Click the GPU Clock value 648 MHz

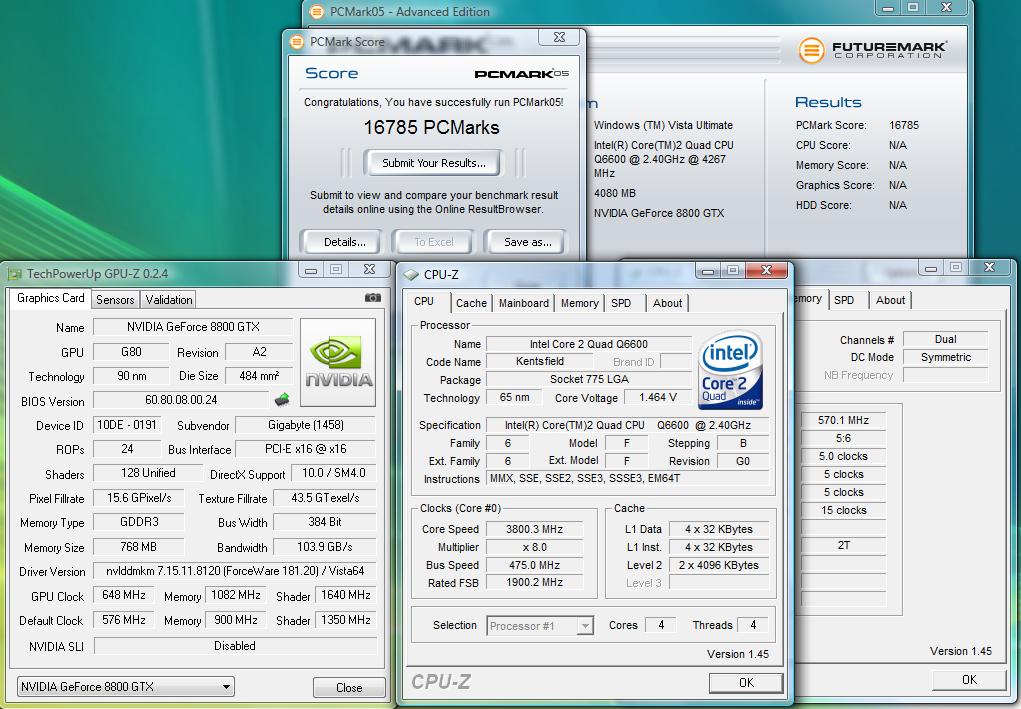click(124, 595)
